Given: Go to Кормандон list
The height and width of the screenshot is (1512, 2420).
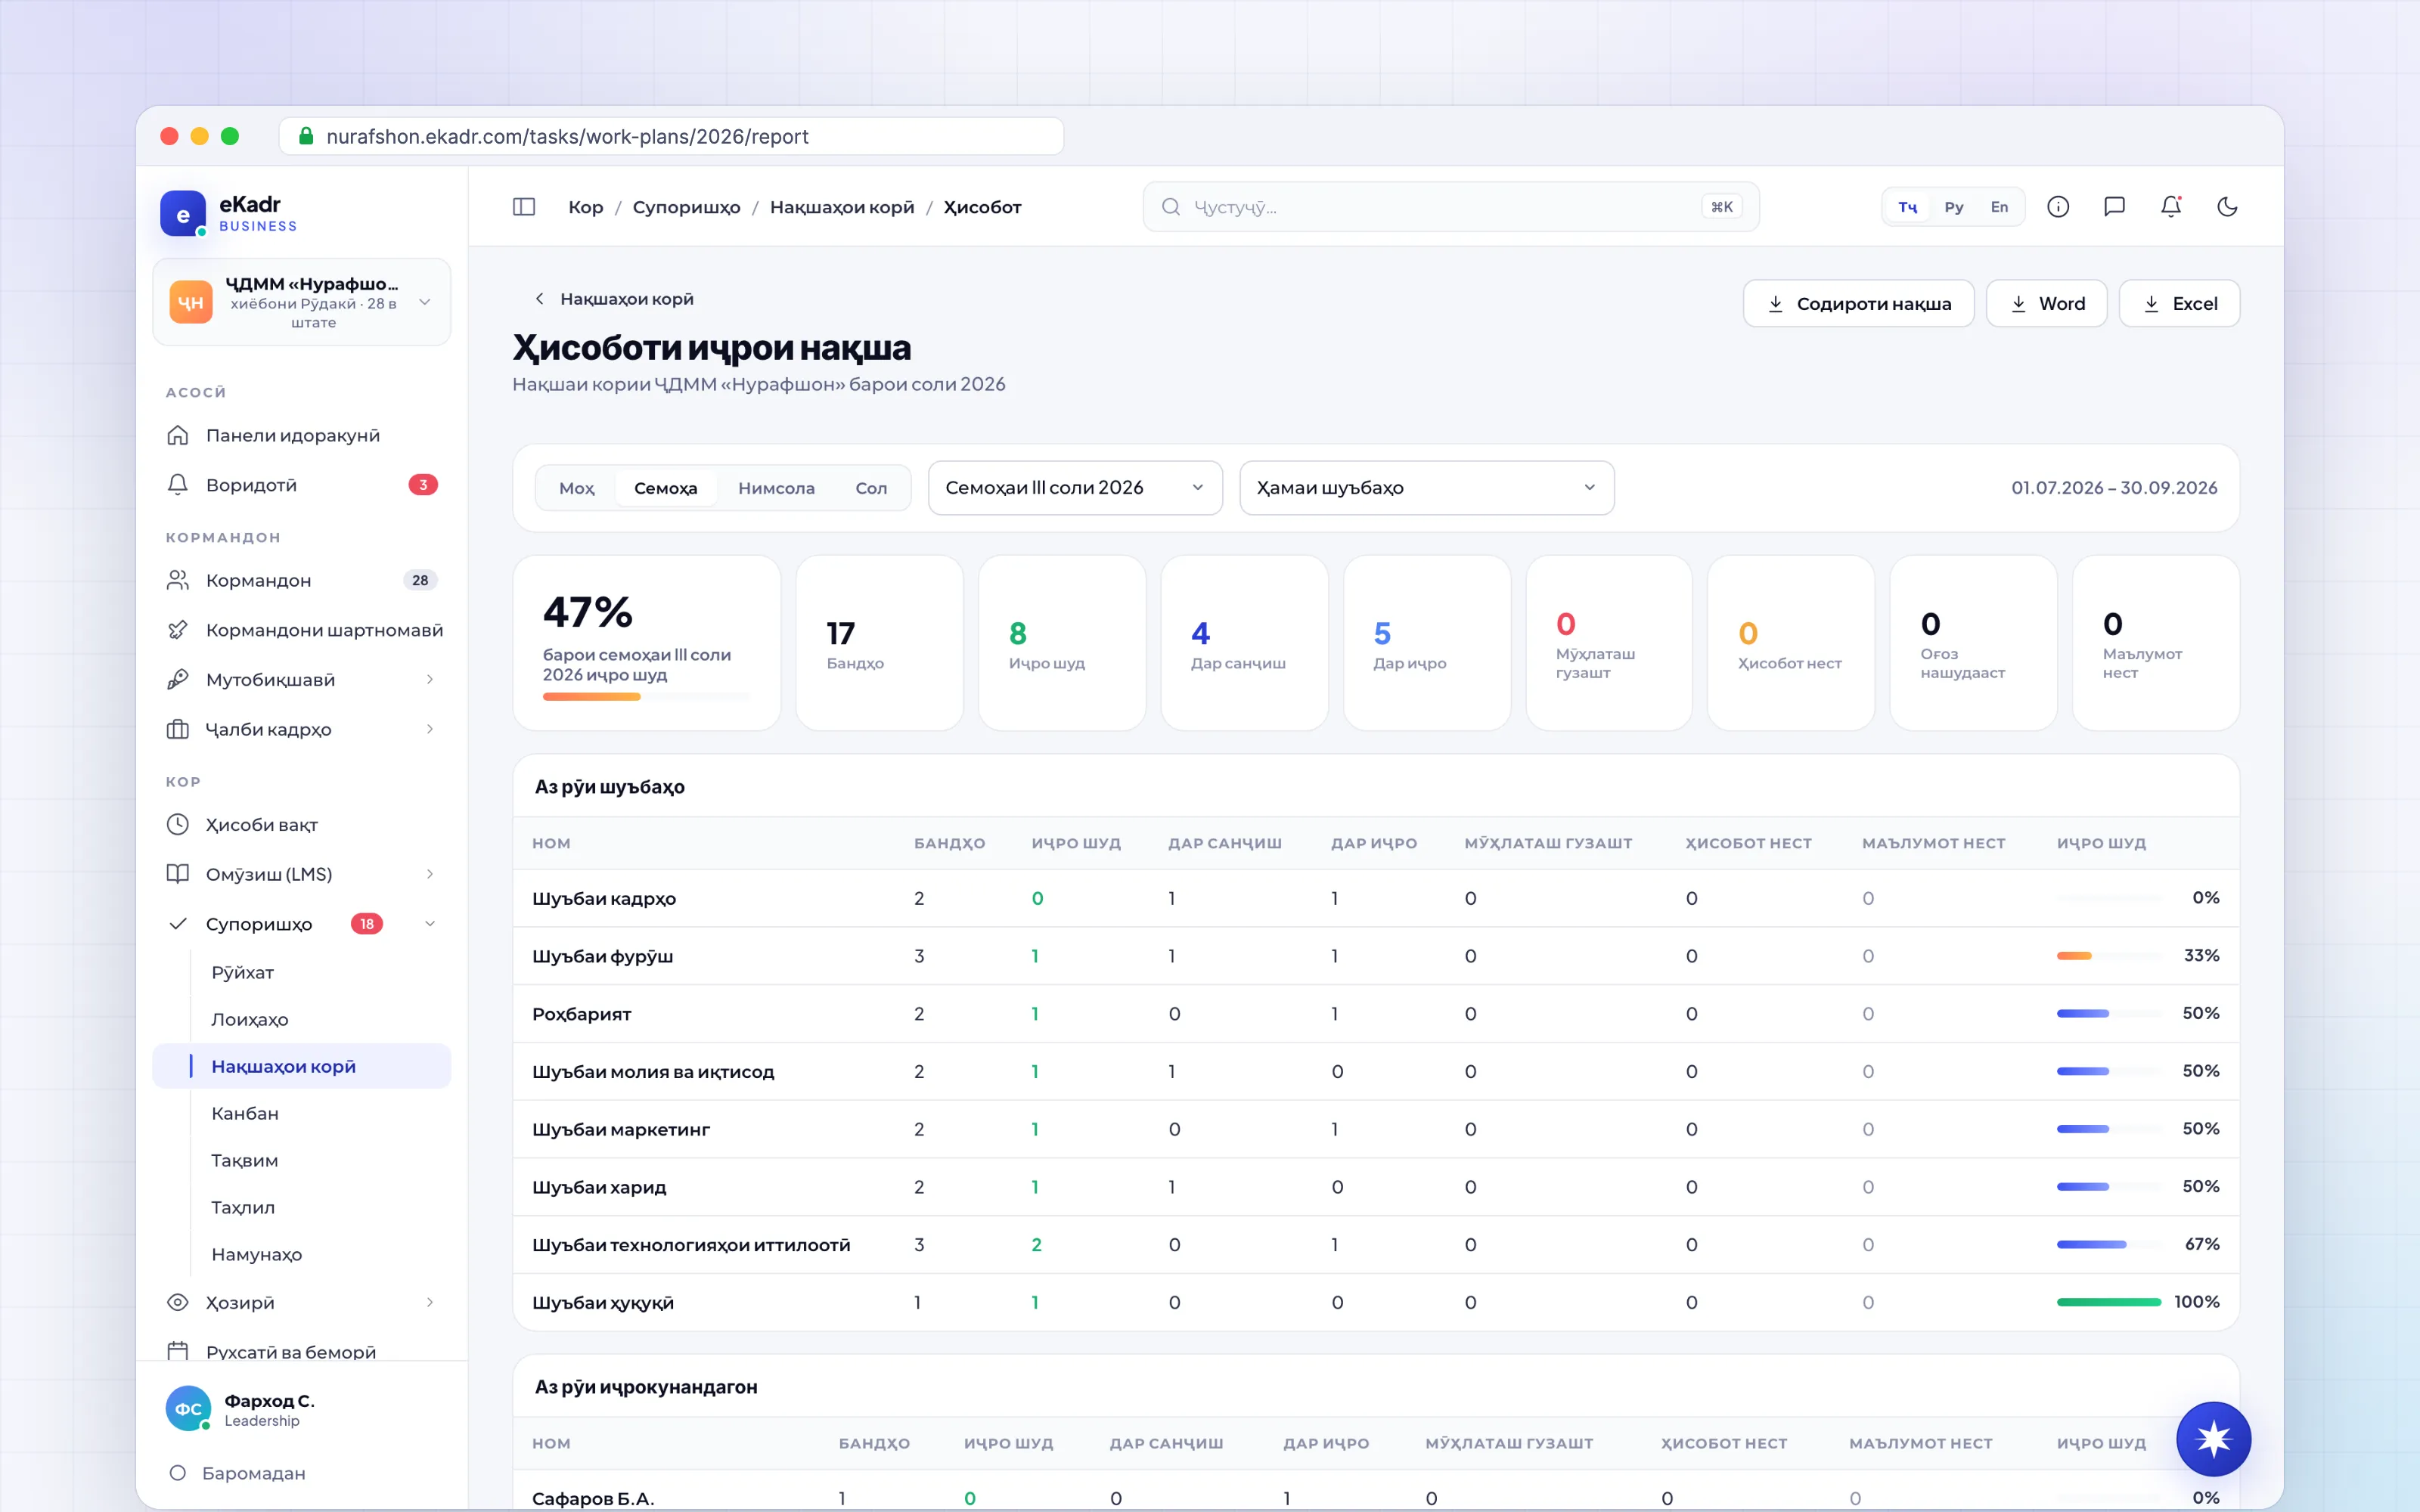Looking at the screenshot, I should (x=301, y=580).
